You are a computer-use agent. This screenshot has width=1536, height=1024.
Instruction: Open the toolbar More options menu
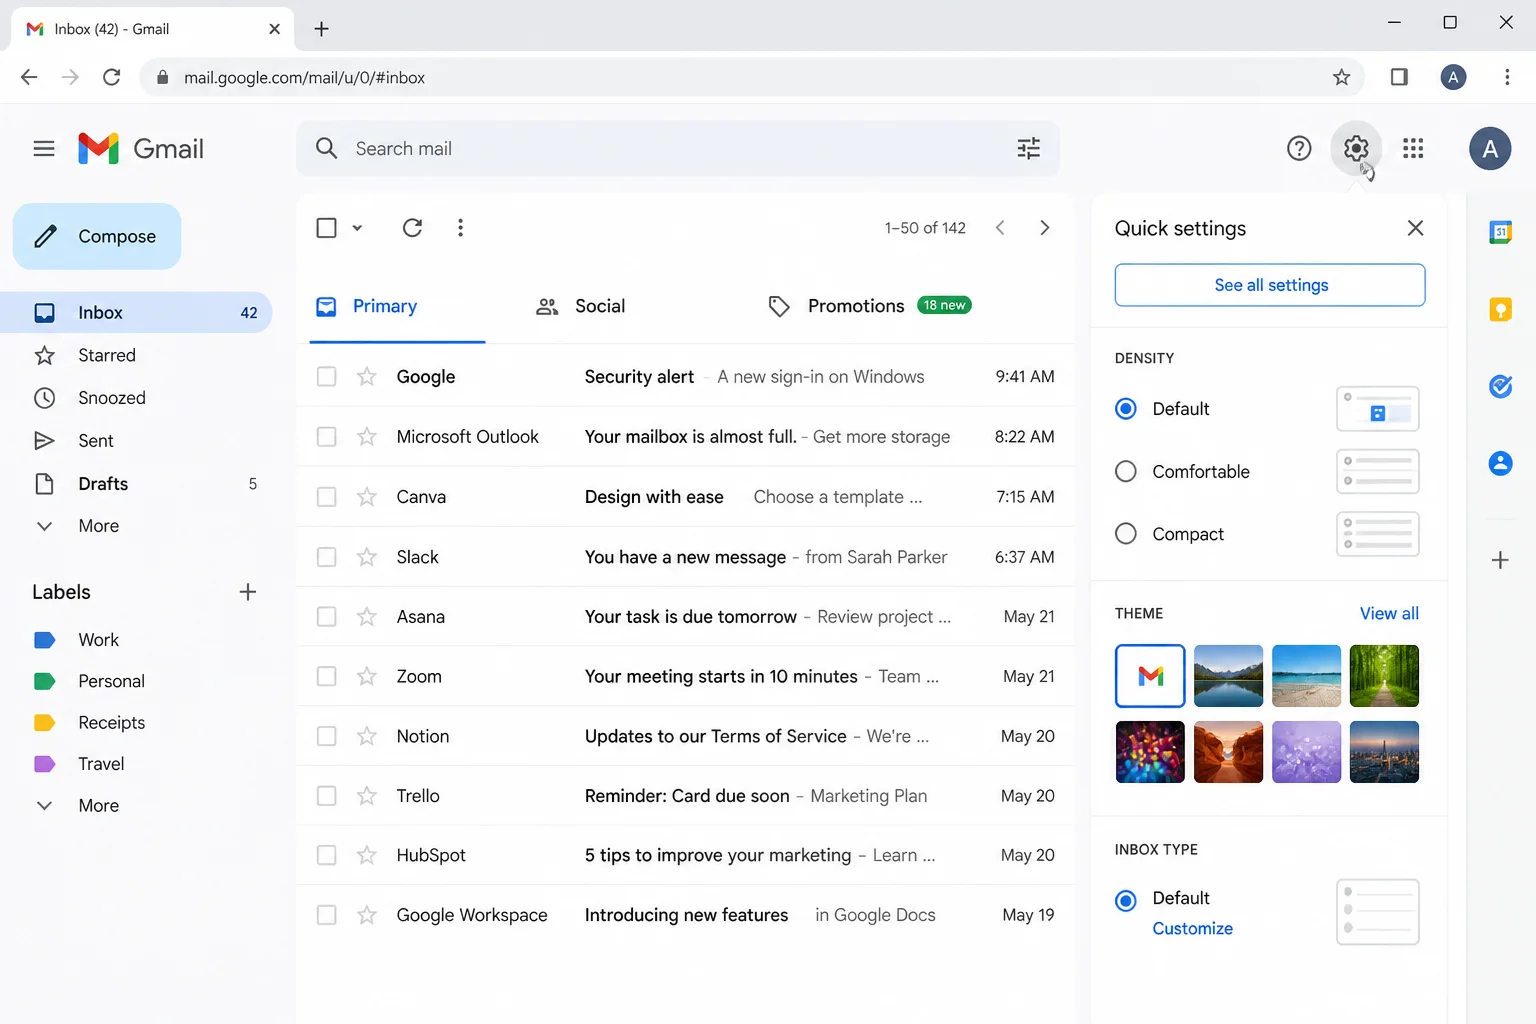pos(460,228)
